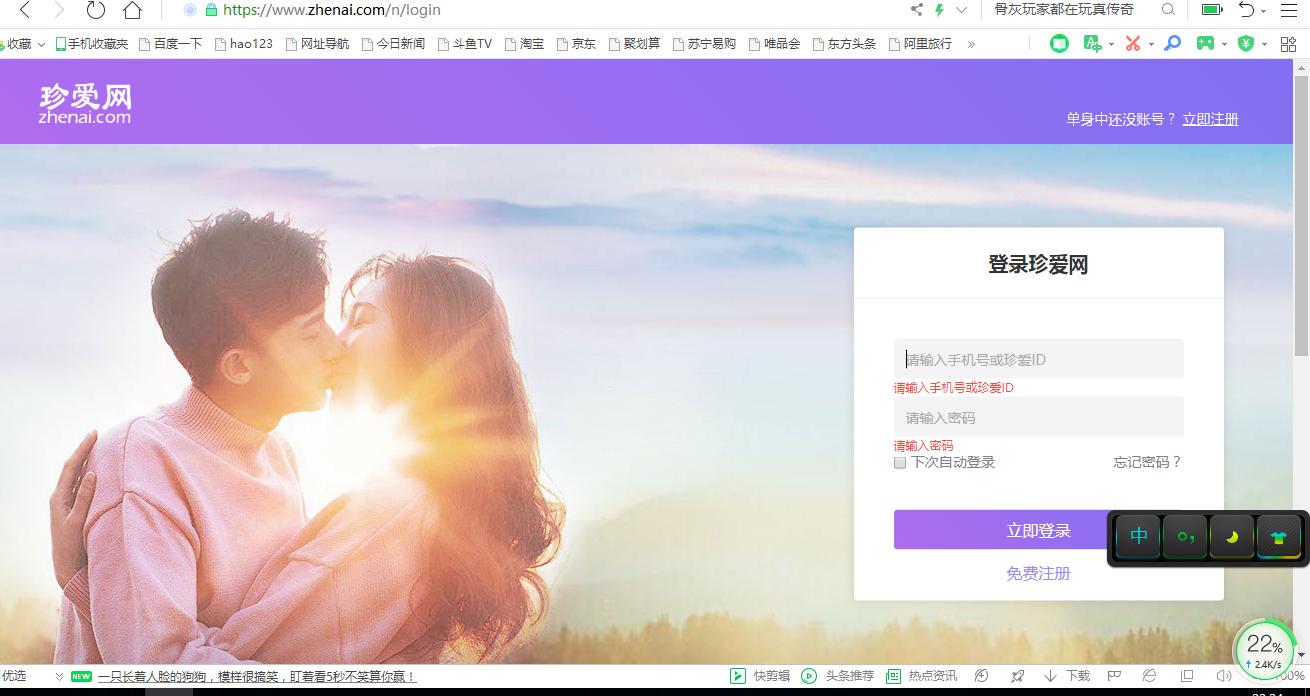This screenshot has width=1310, height=696.
Task: Open the gamepad icon's dropdown arrow
Action: 1224,43
